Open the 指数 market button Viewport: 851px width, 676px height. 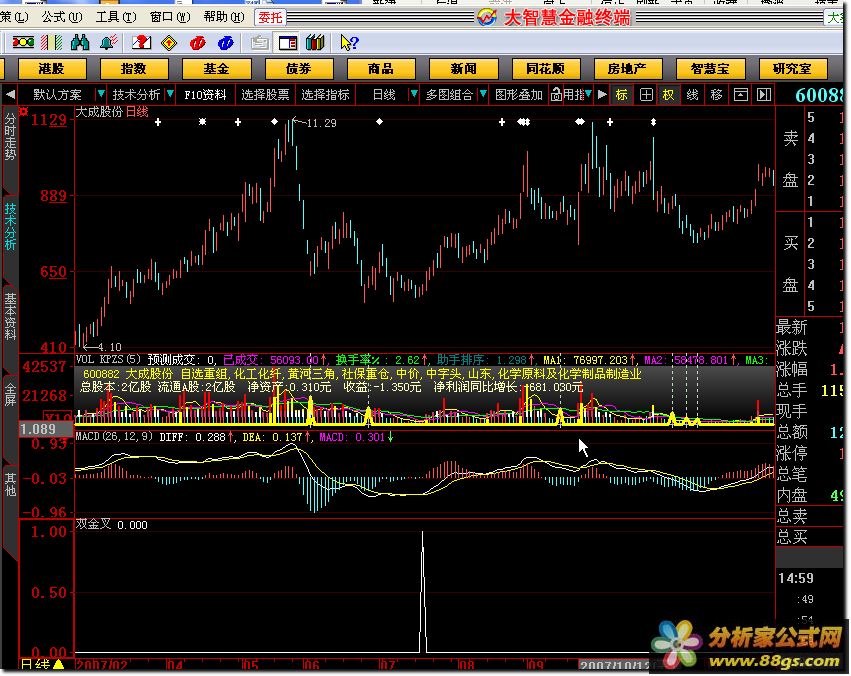click(134, 69)
